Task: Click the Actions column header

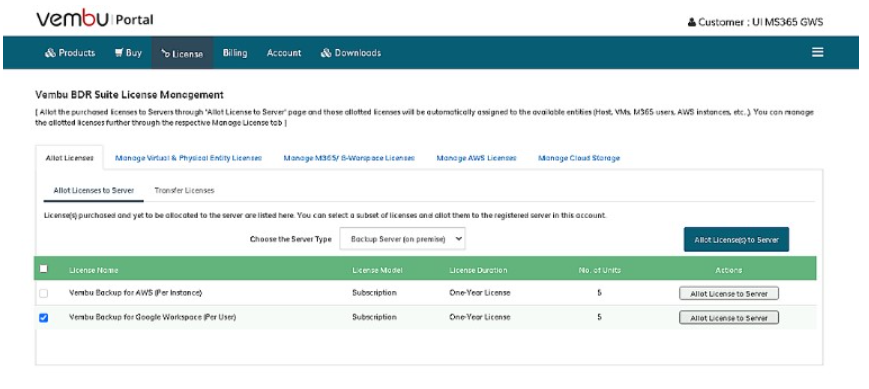Action: pyautogui.click(x=728, y=270)
